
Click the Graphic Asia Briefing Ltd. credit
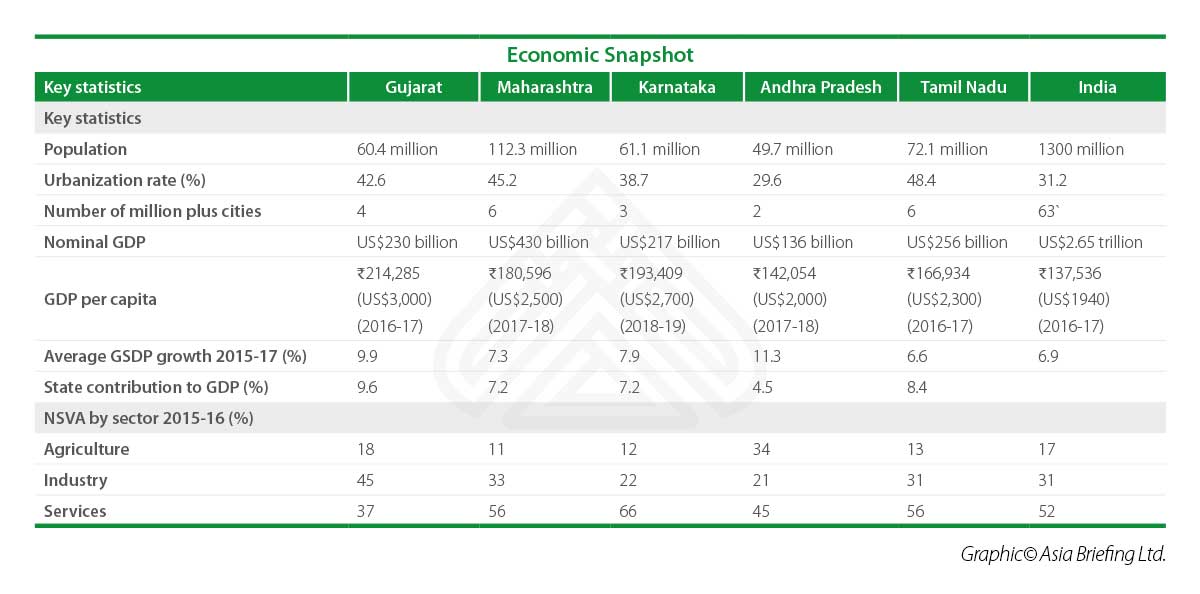(x=1063, y=554)
